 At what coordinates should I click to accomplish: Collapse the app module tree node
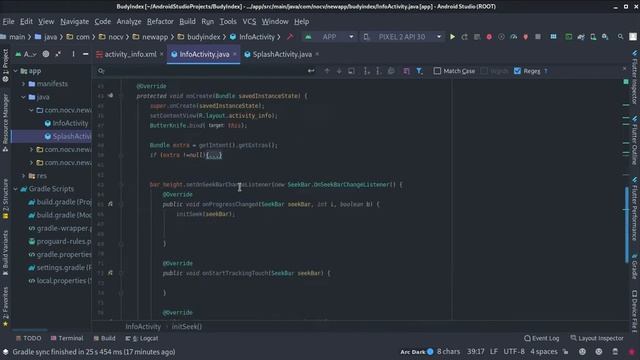pos(16,71)
